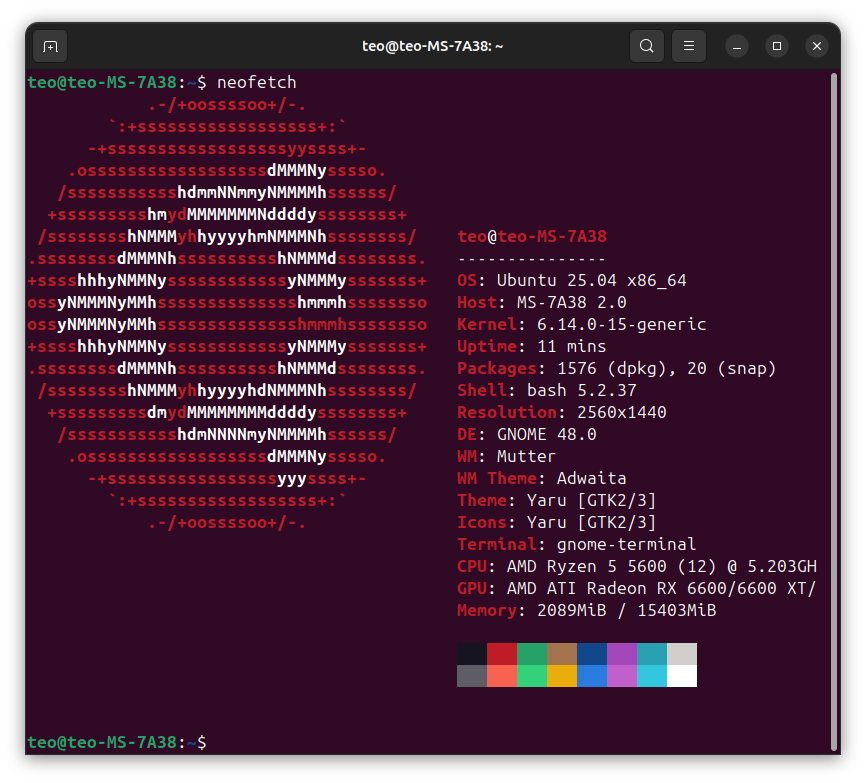The image size is (866, 783).
Task: Click the cyan palette block
Action: tap(652, 676)
